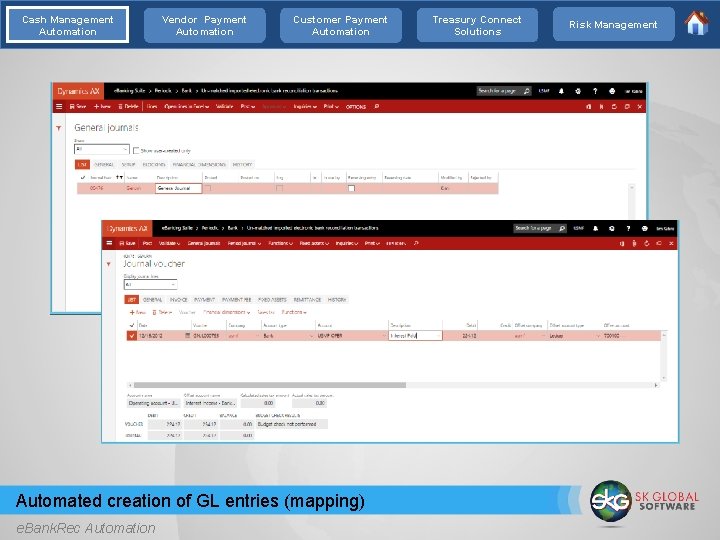
Task: Toggle Log checkbox in General journals row
Action: (280, 188)
